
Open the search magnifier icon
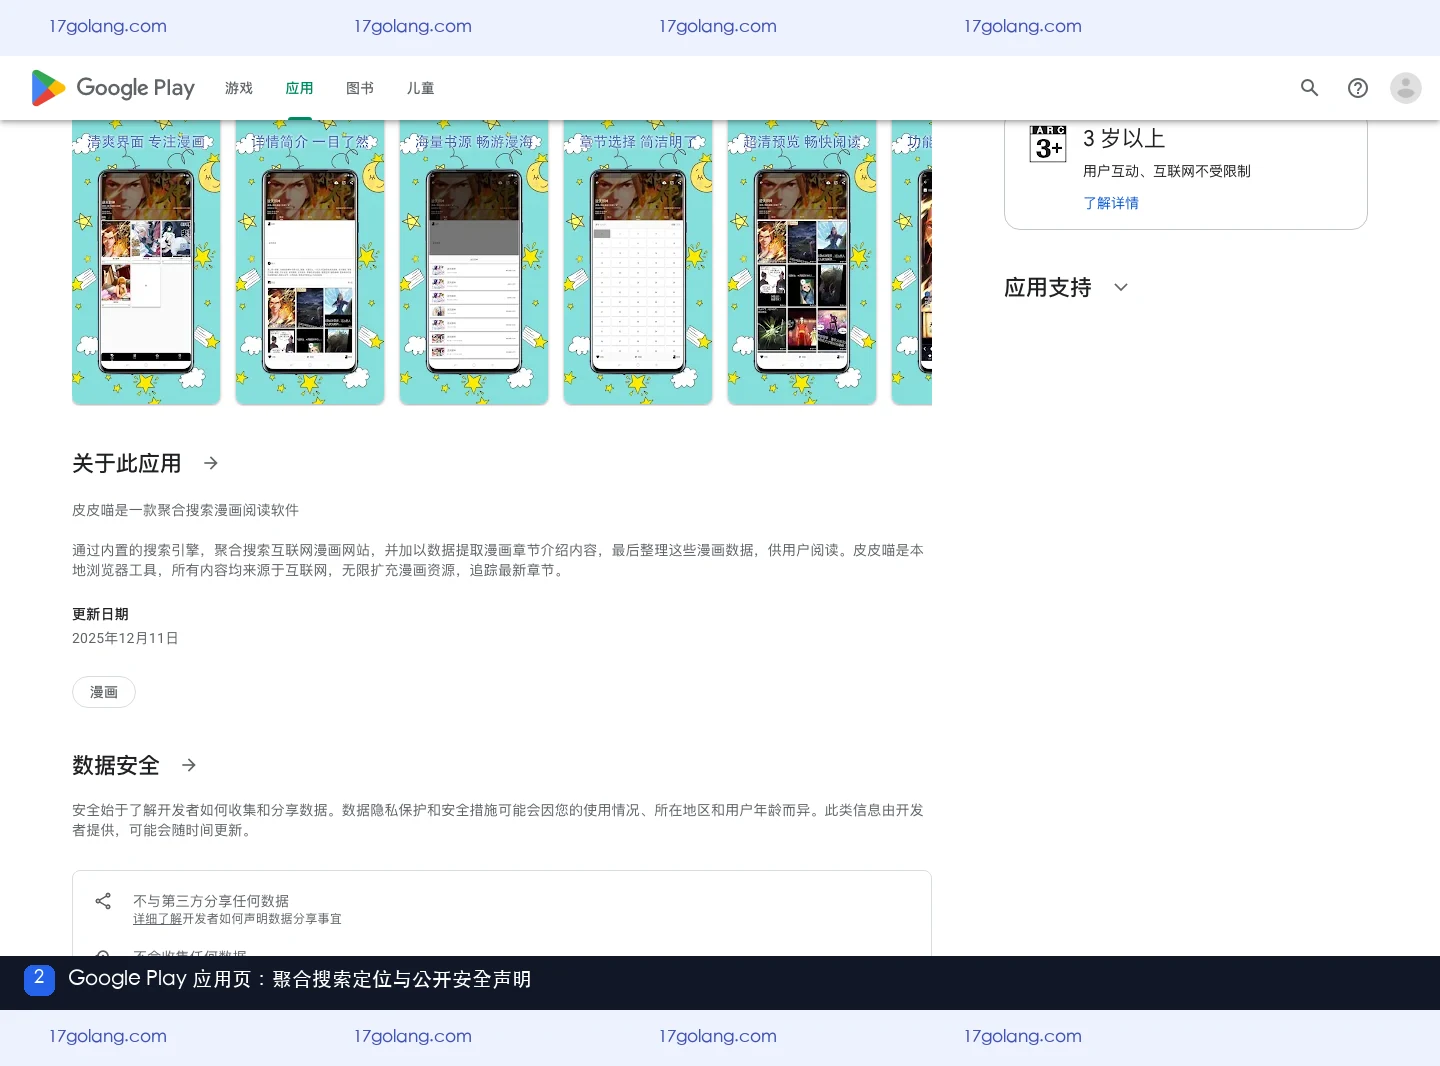tap(1310, 88)
